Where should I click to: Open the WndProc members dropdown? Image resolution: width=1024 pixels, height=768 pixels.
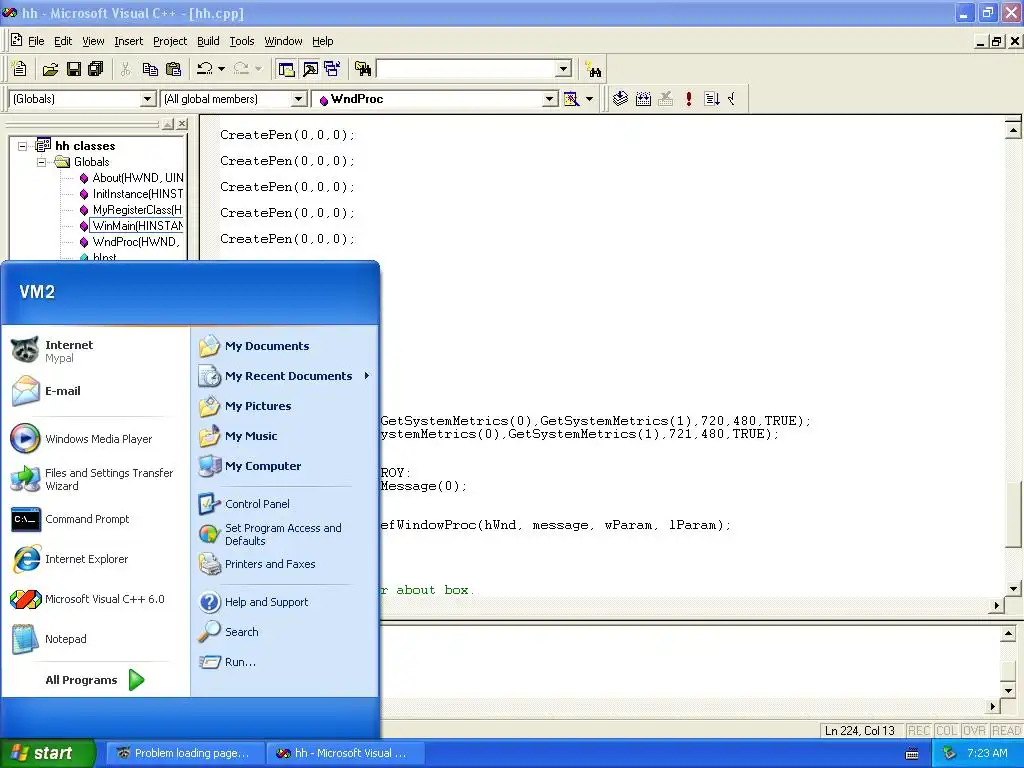(550, 99)
